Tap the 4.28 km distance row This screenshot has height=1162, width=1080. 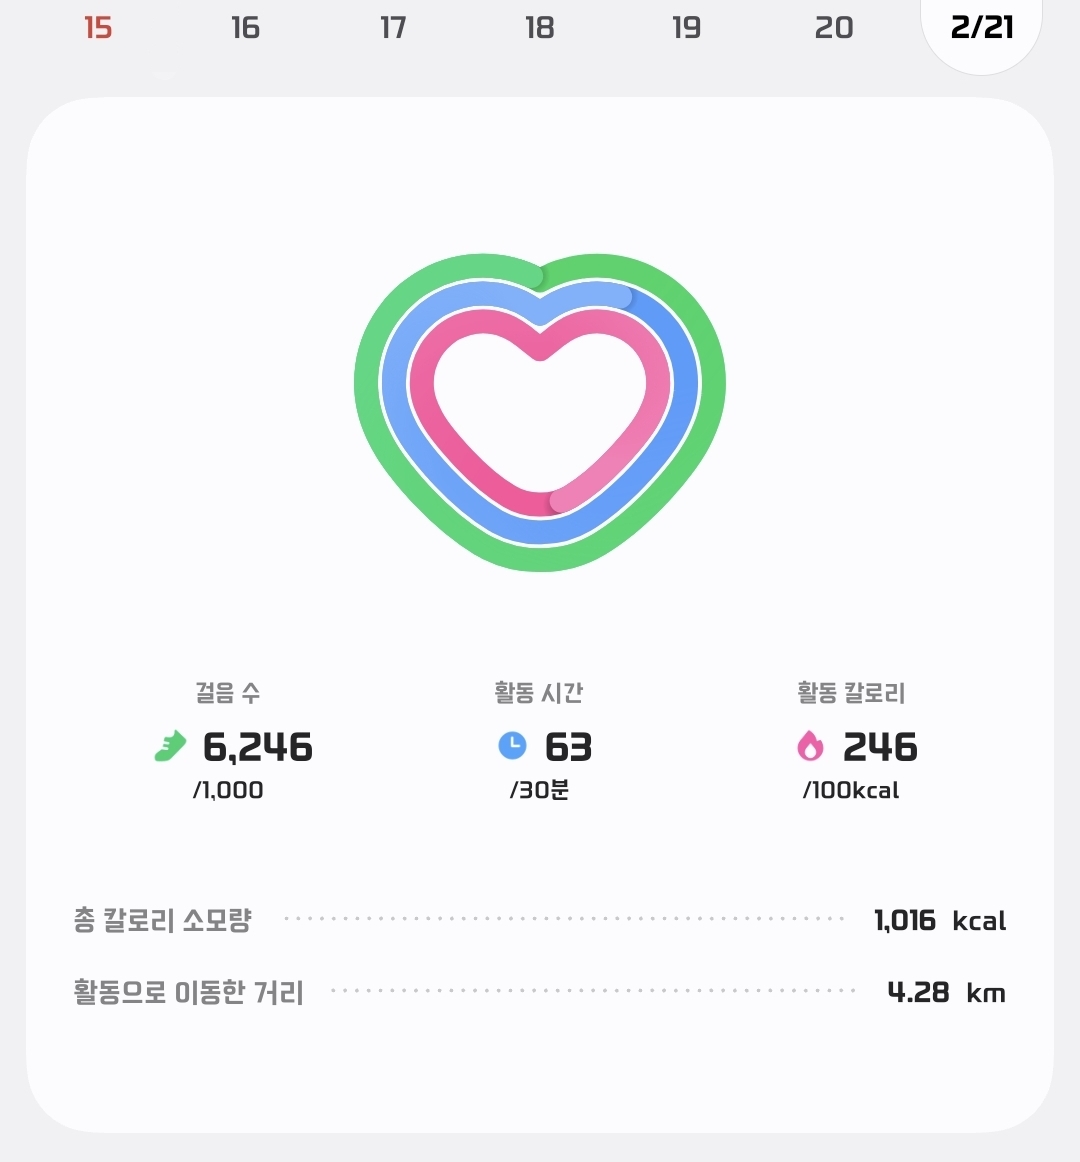pyautogui.click(x=540, y=992)
